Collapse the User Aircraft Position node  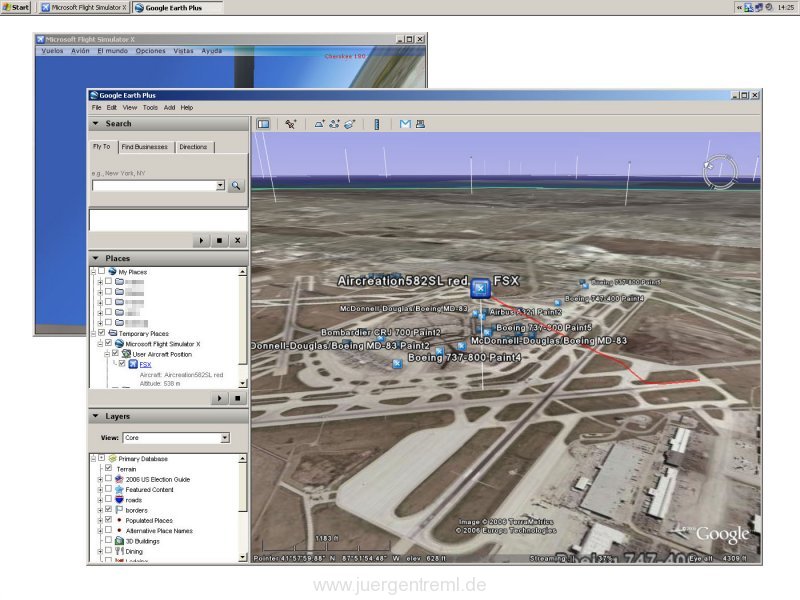(x=107, y=354)
